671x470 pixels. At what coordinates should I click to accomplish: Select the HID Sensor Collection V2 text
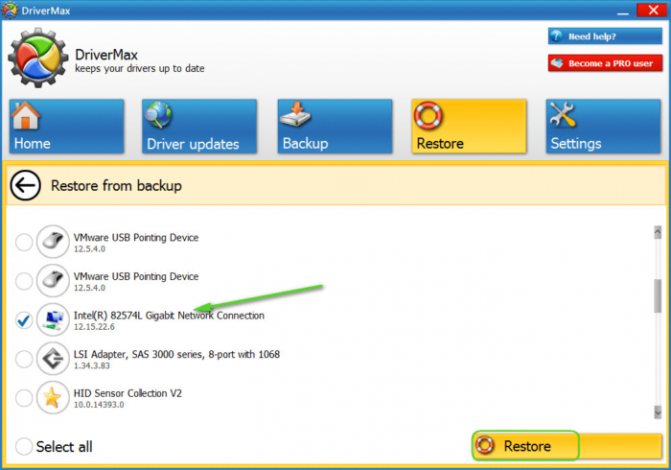pos(128,393)
